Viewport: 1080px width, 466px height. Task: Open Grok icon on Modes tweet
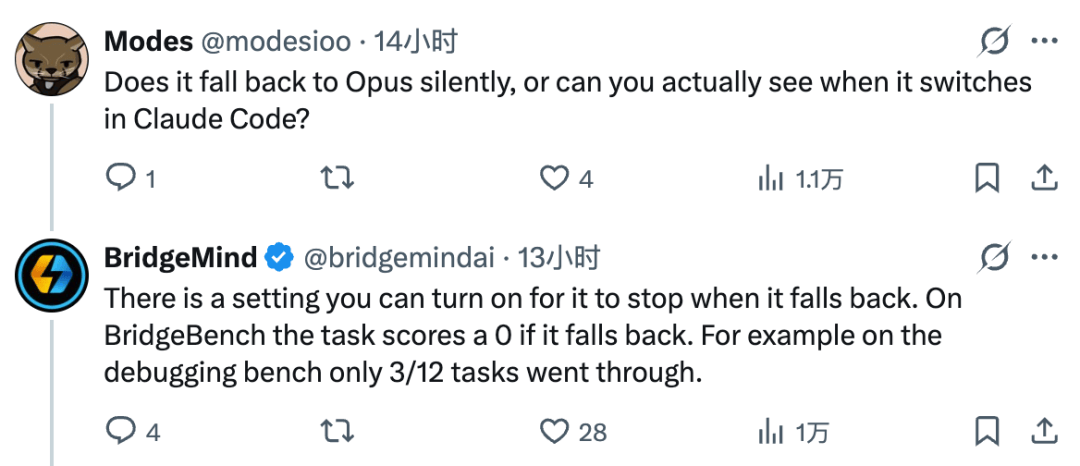tap(995, 43)
